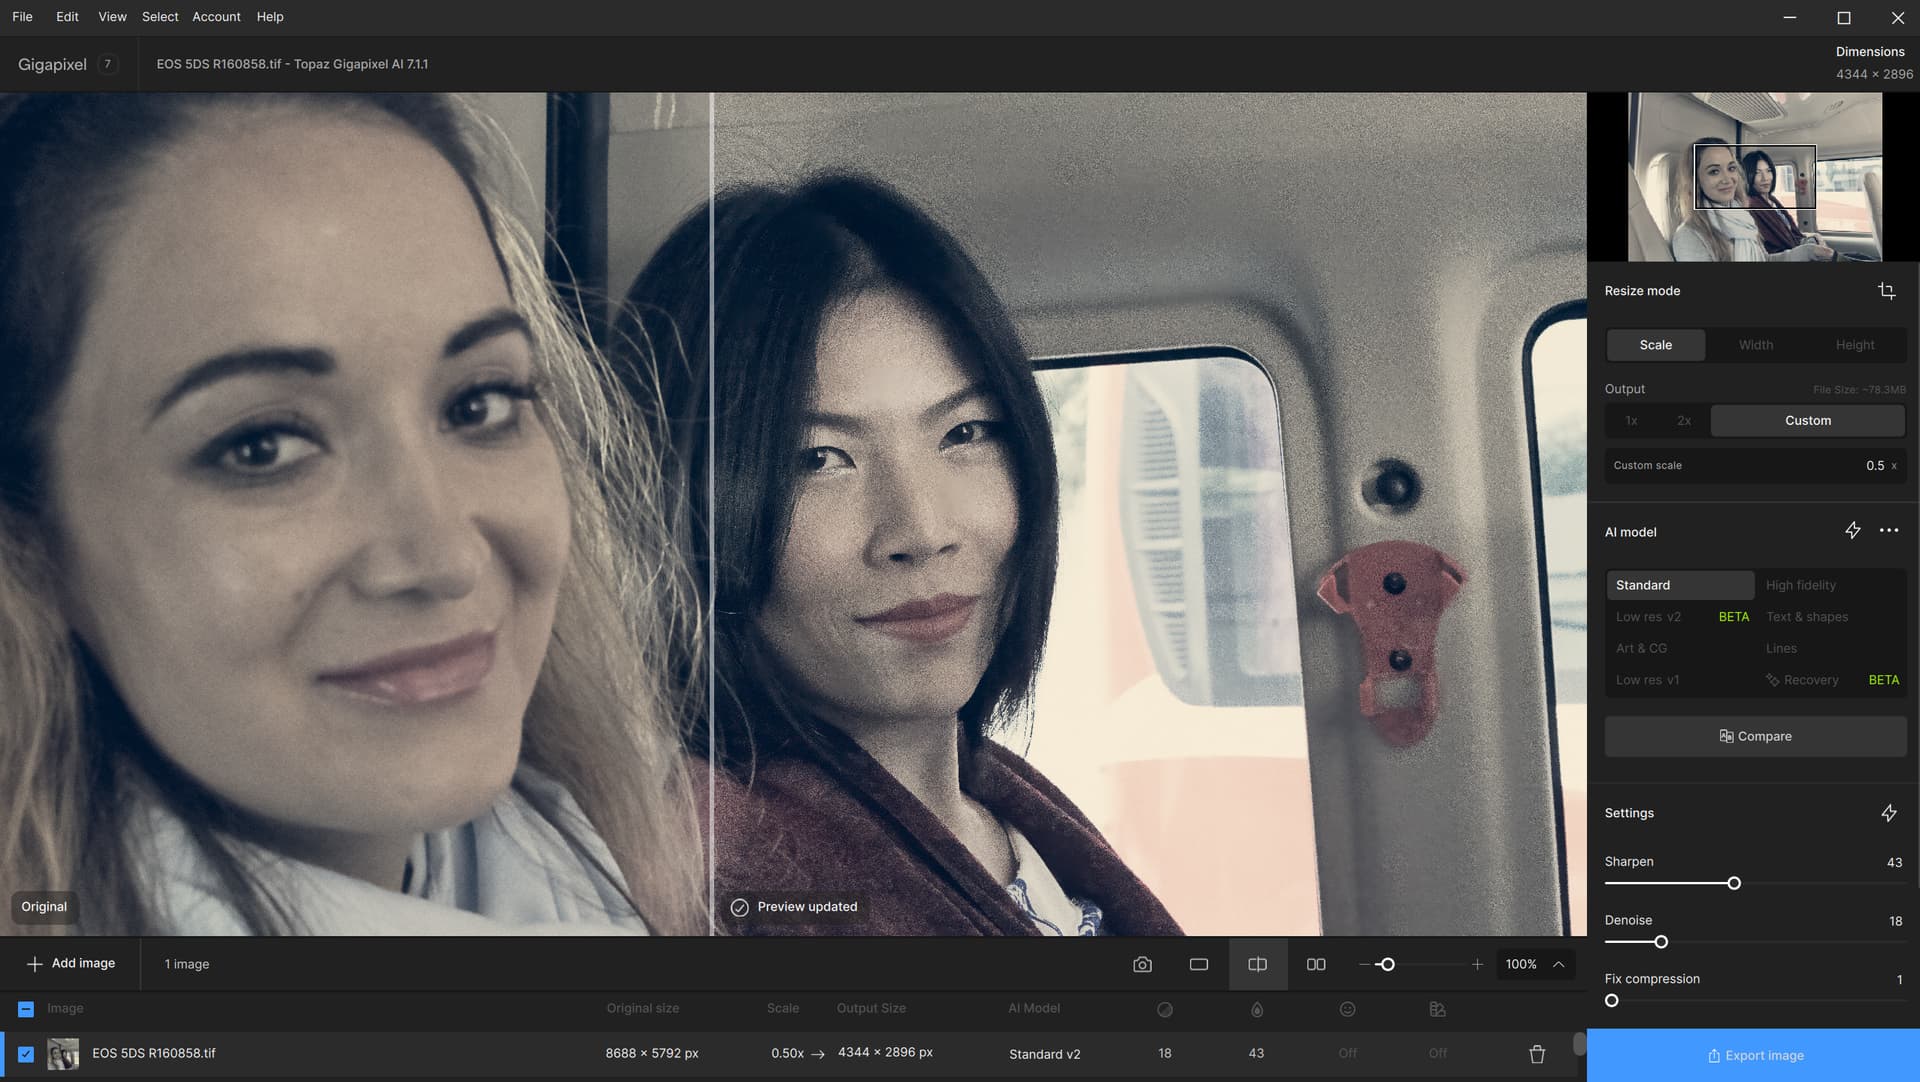This screenshot has height=1082, width=1920.
Task: Select the side-by-side view mode
Action: tap(1316, 964)
